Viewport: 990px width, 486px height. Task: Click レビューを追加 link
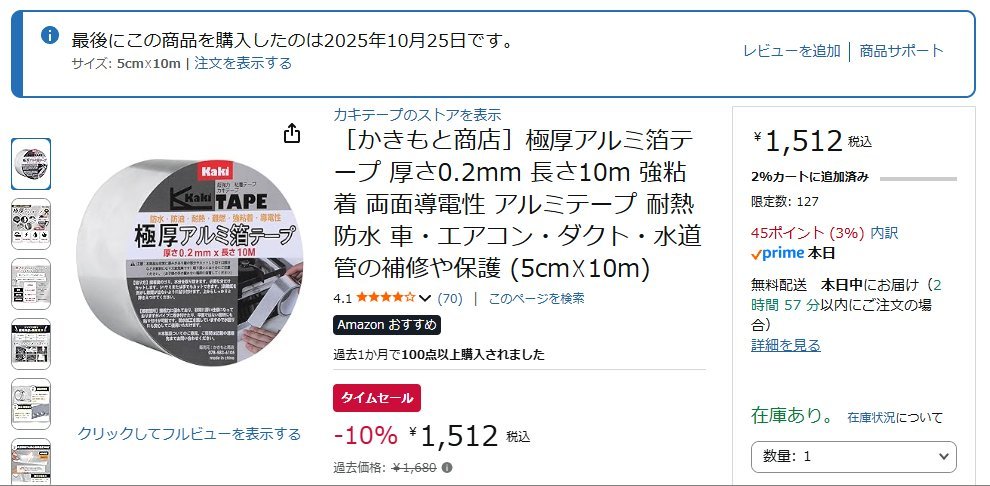click(x=792, y=51)
